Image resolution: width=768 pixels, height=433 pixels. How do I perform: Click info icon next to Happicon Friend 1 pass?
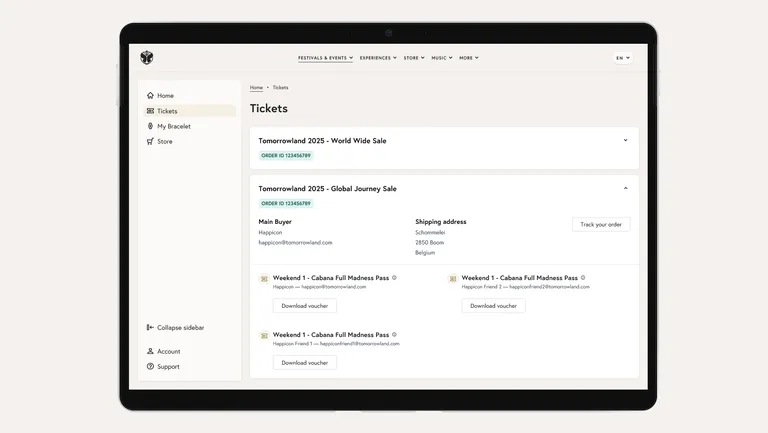pos(394,335)
